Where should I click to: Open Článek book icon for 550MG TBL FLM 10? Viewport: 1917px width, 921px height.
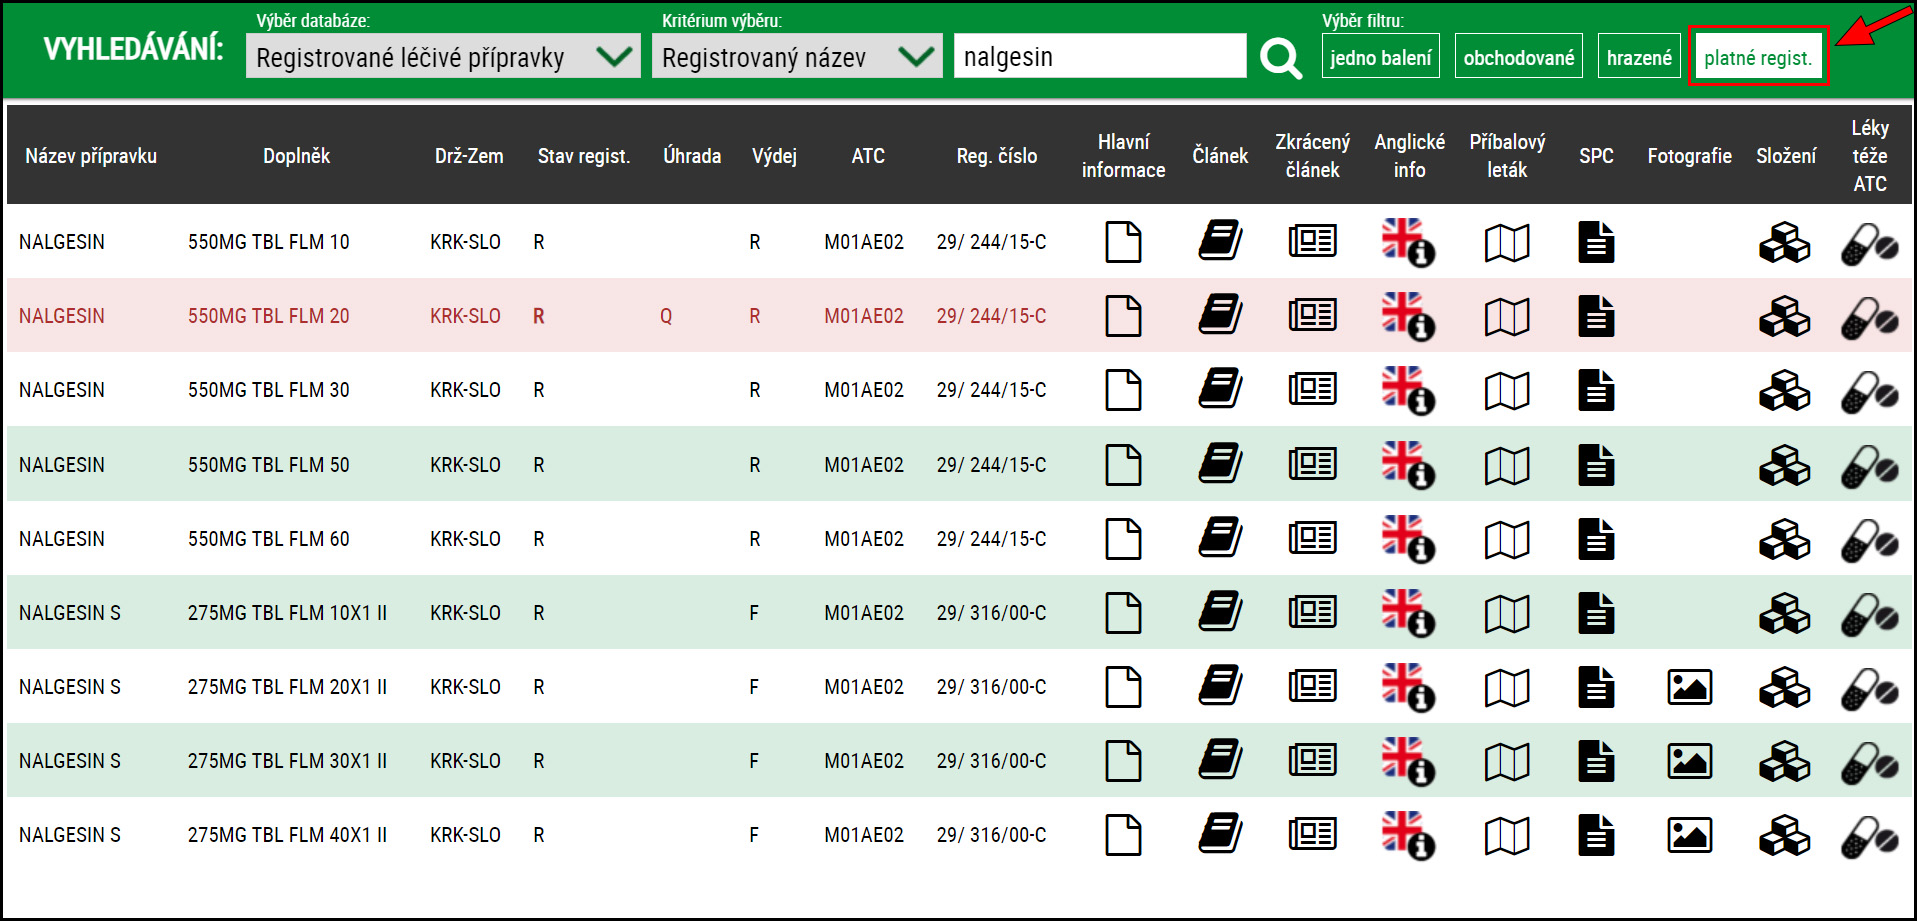click(1220, 241)
